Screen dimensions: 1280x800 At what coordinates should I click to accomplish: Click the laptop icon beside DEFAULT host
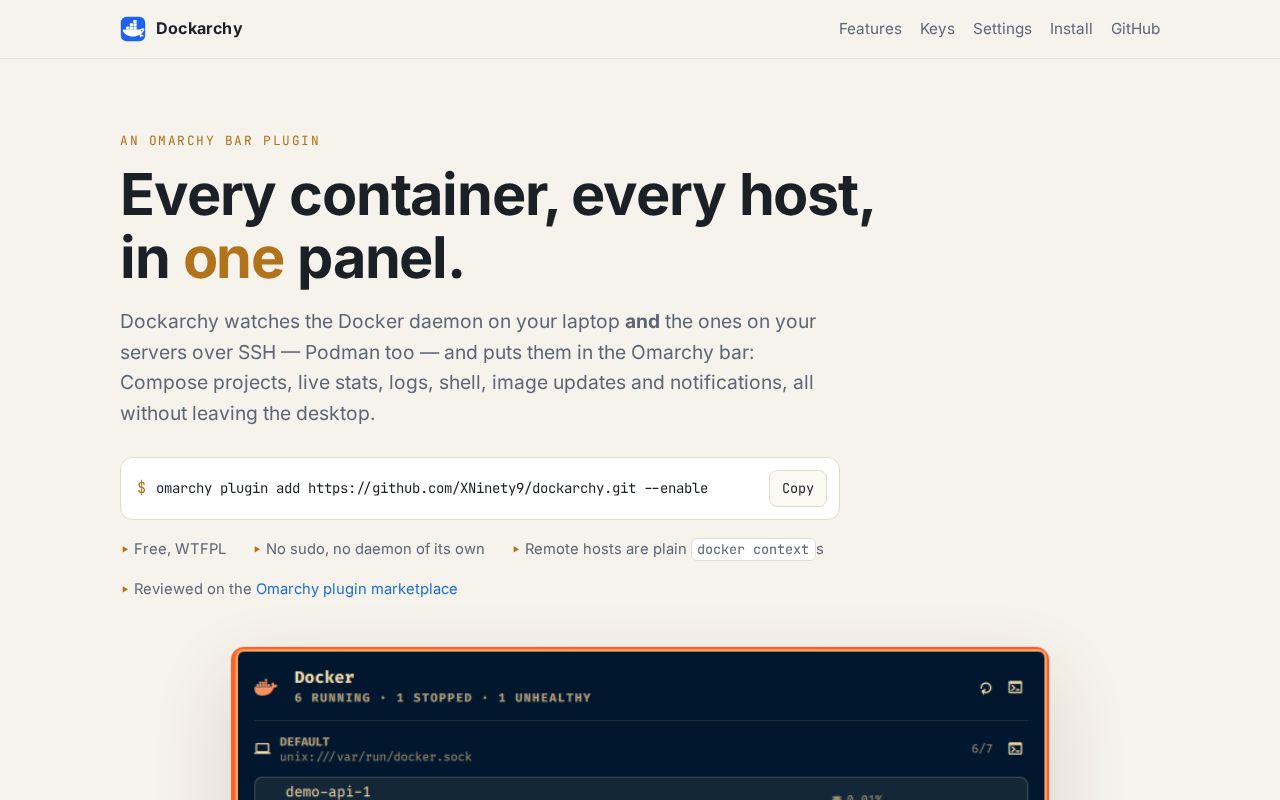point(262,748)
